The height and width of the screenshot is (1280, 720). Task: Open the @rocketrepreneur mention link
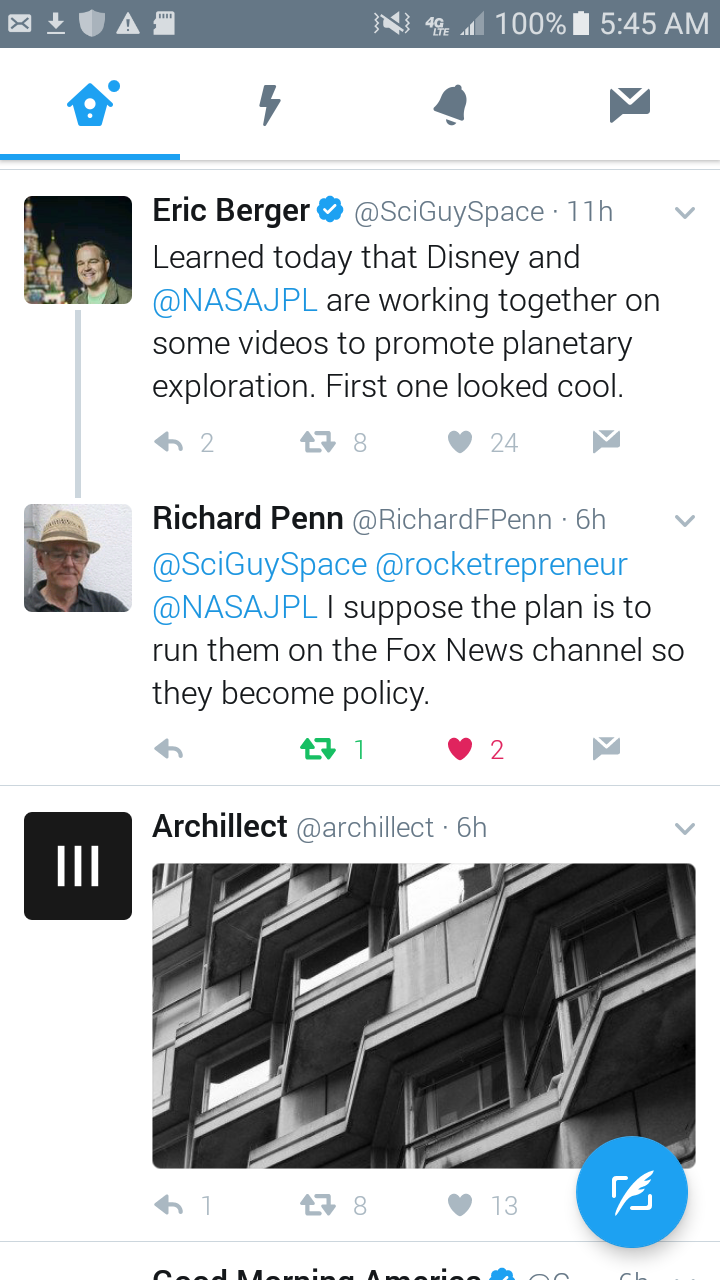point(501,564)
